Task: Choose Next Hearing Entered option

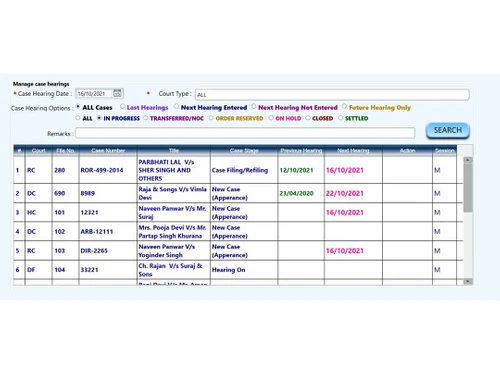Action: (177, 106)
